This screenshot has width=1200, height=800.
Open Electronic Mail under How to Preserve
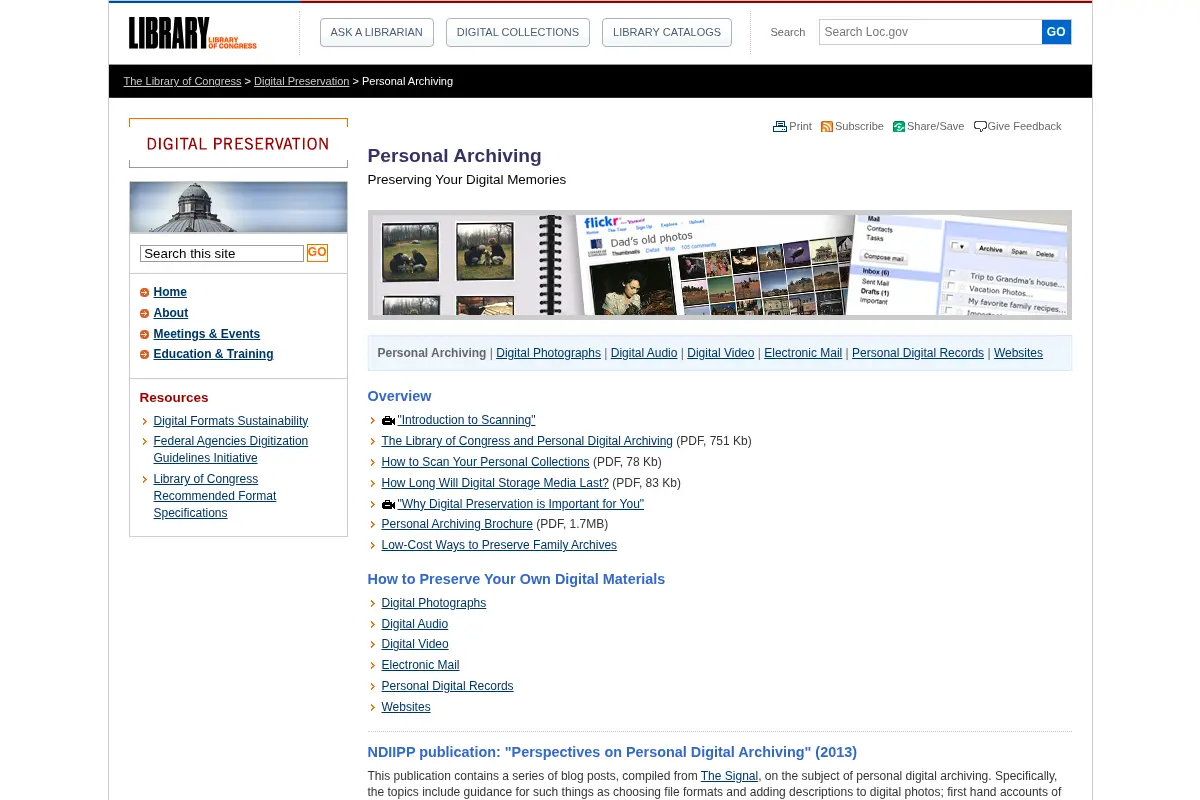[x=420, y=665]
